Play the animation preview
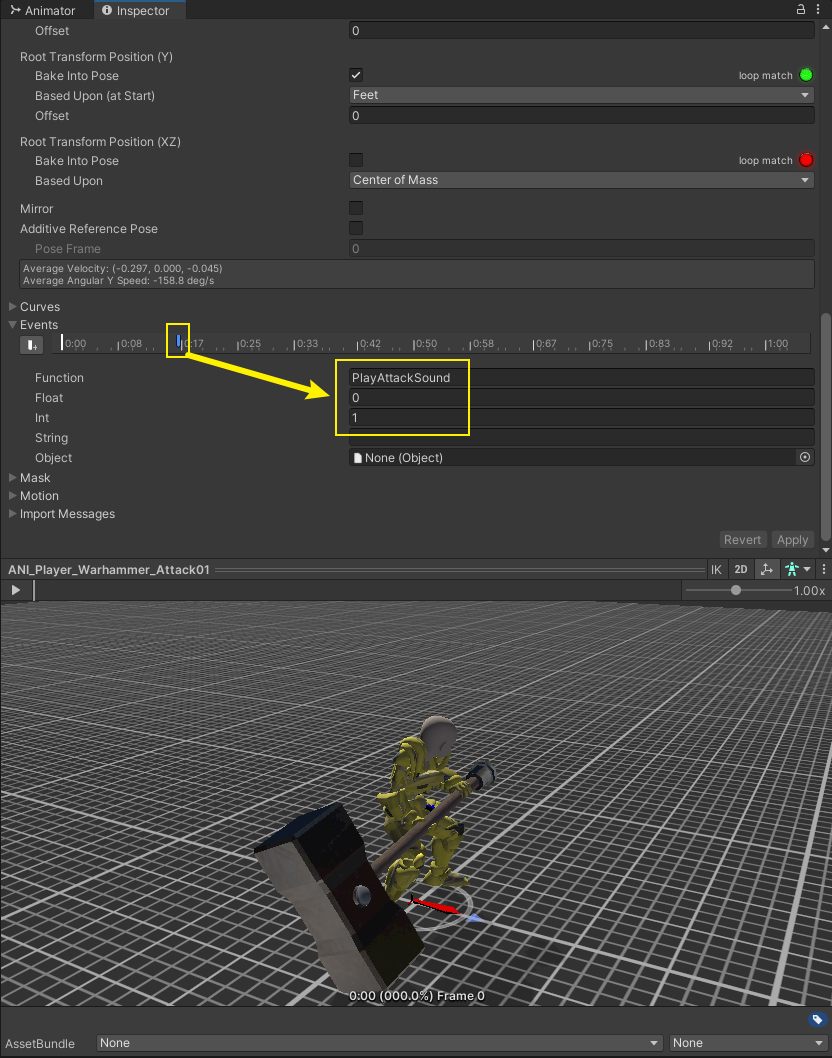The height and width of the screenshot is (1058, 832). pos(16,591)
